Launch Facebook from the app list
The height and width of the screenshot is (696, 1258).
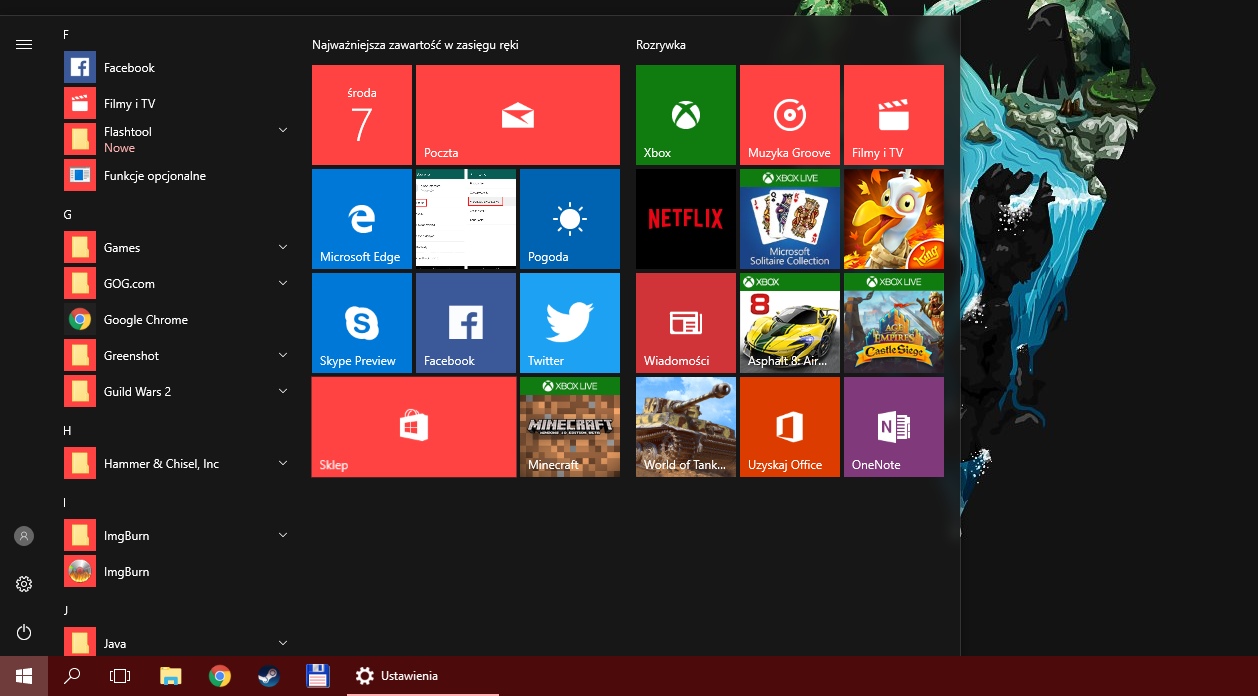[x=176, y=68]
